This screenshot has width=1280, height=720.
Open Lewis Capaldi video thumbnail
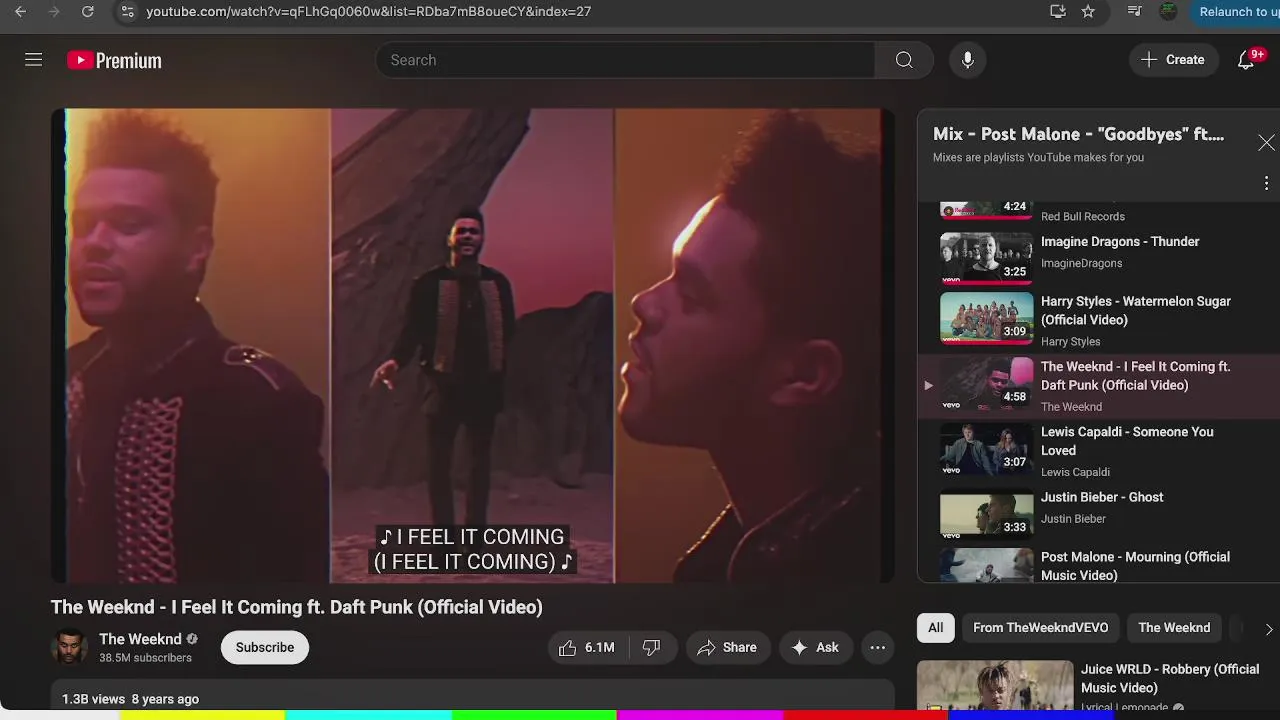coord(986,450)
